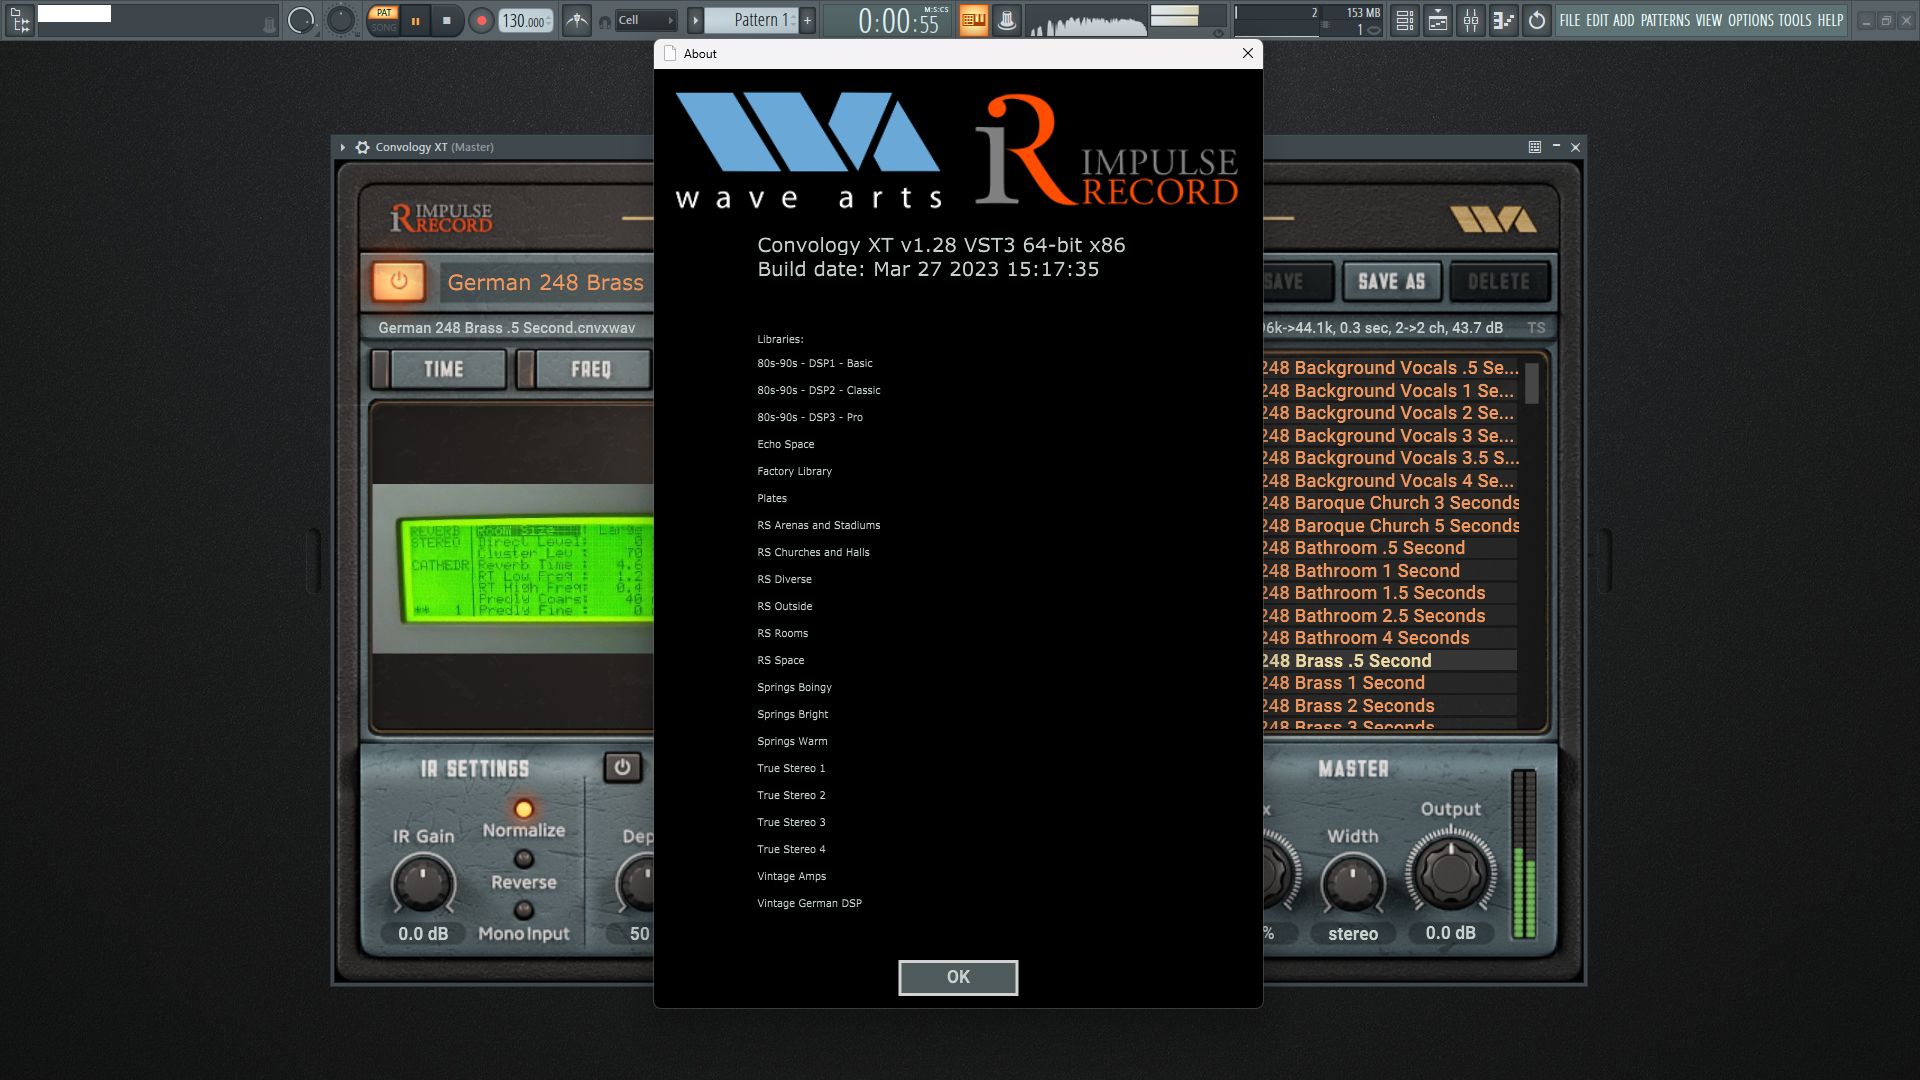
Task: Open the German 248 Brass preset selector
Action: (x=546, y=282)
